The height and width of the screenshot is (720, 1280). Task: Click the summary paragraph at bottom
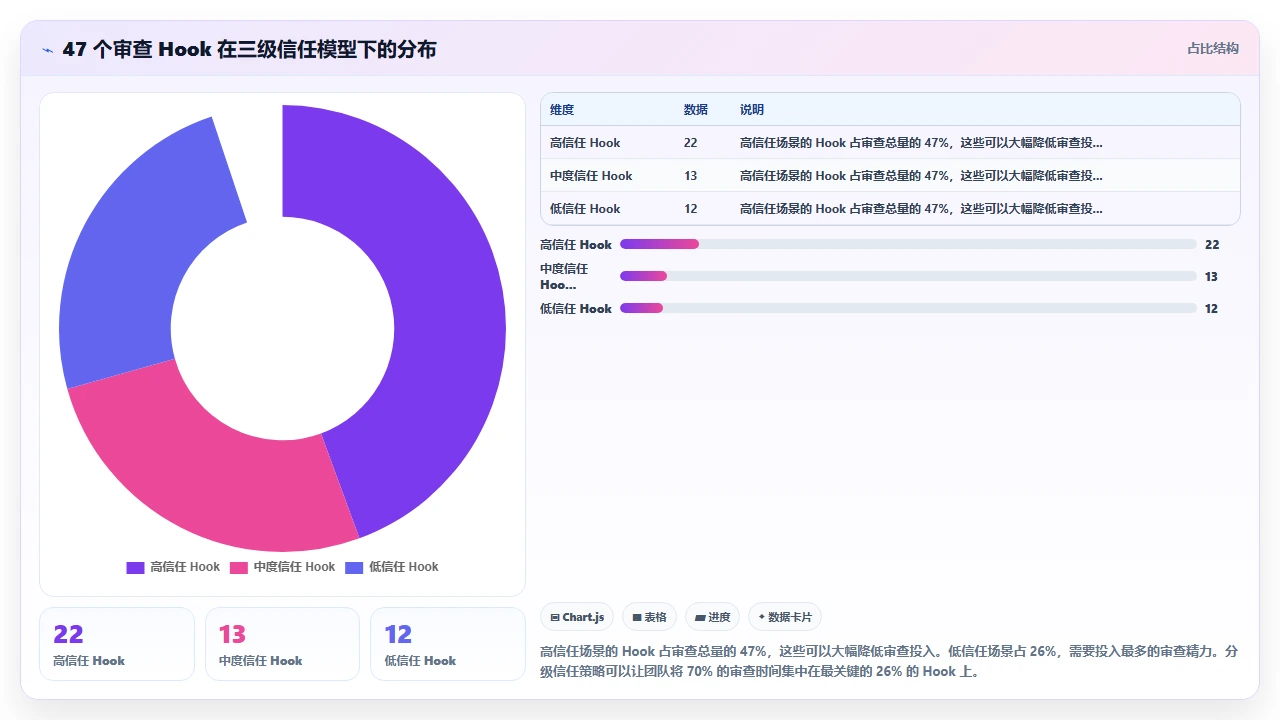point(889,661)
